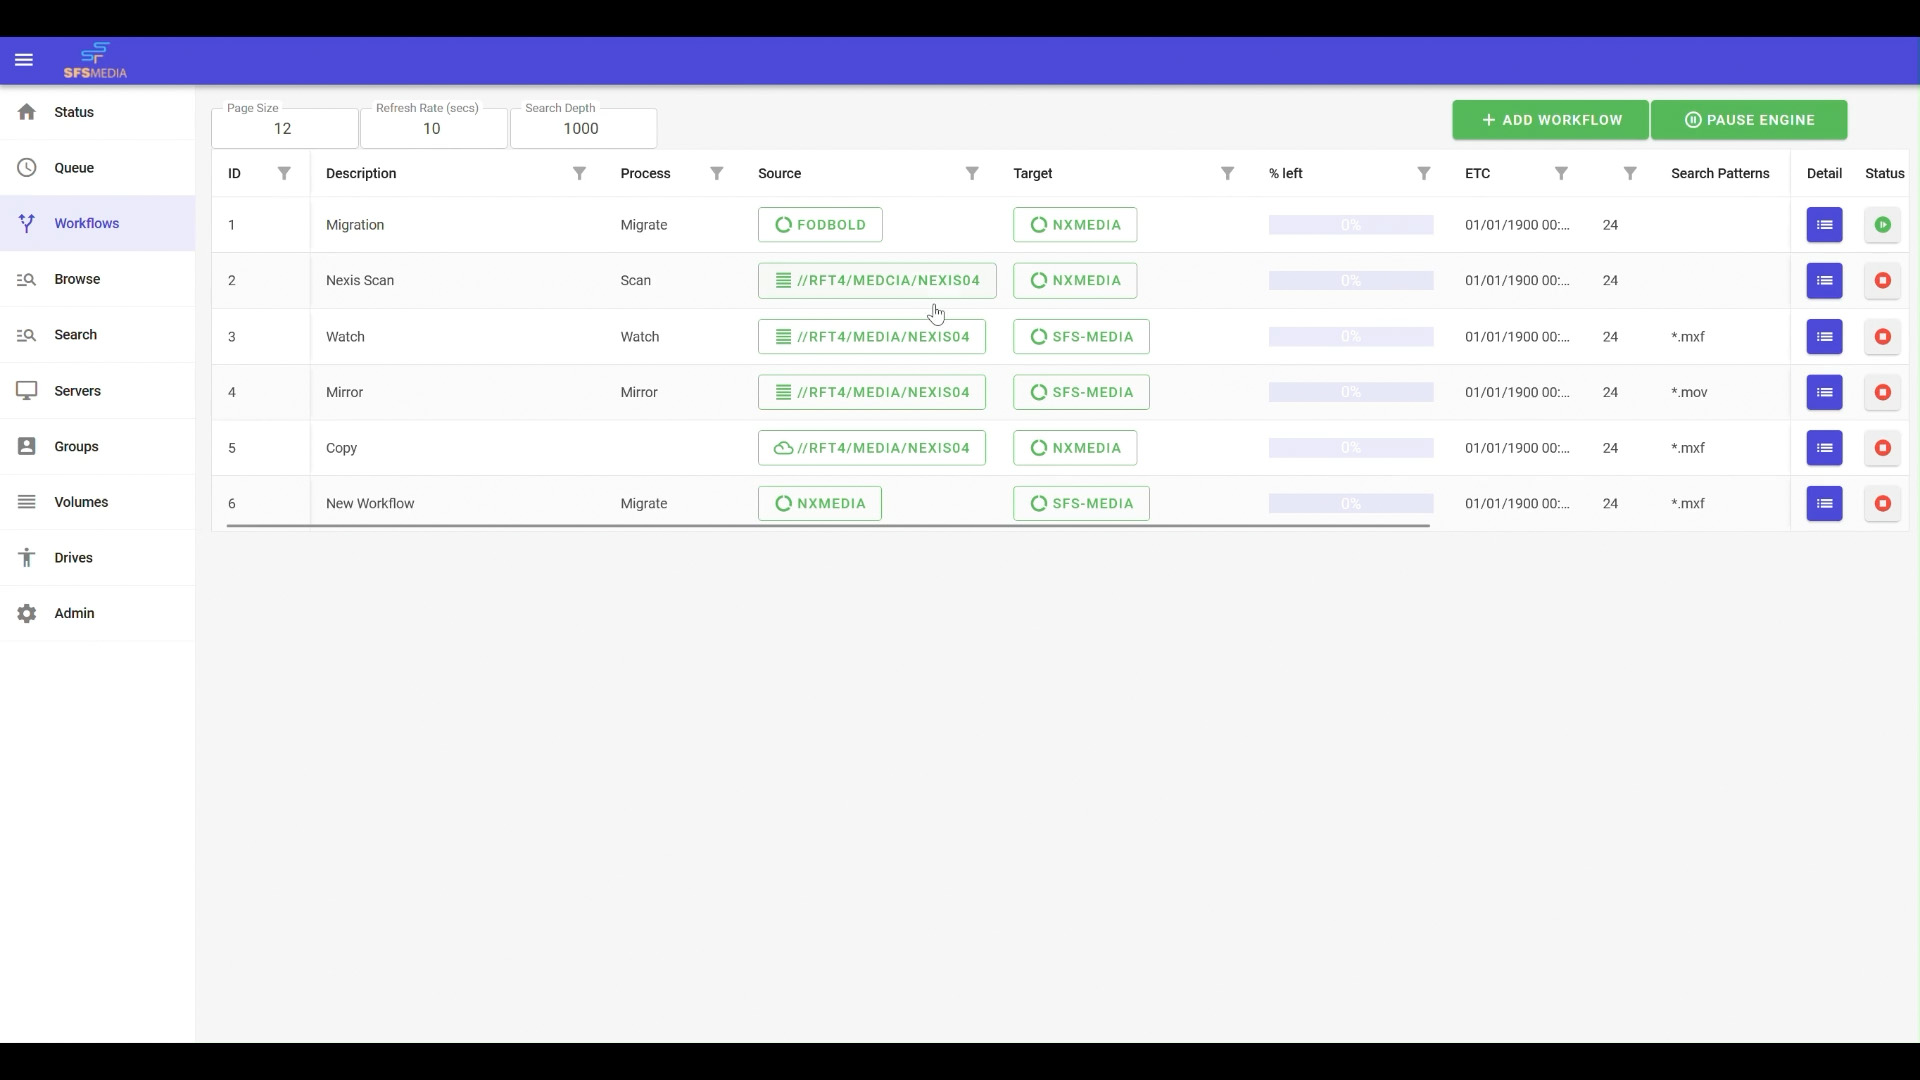The image size is (1920, 1080).
Task: Open the filter next to Search Patterns column
Action: click(x=1630, y=174)
